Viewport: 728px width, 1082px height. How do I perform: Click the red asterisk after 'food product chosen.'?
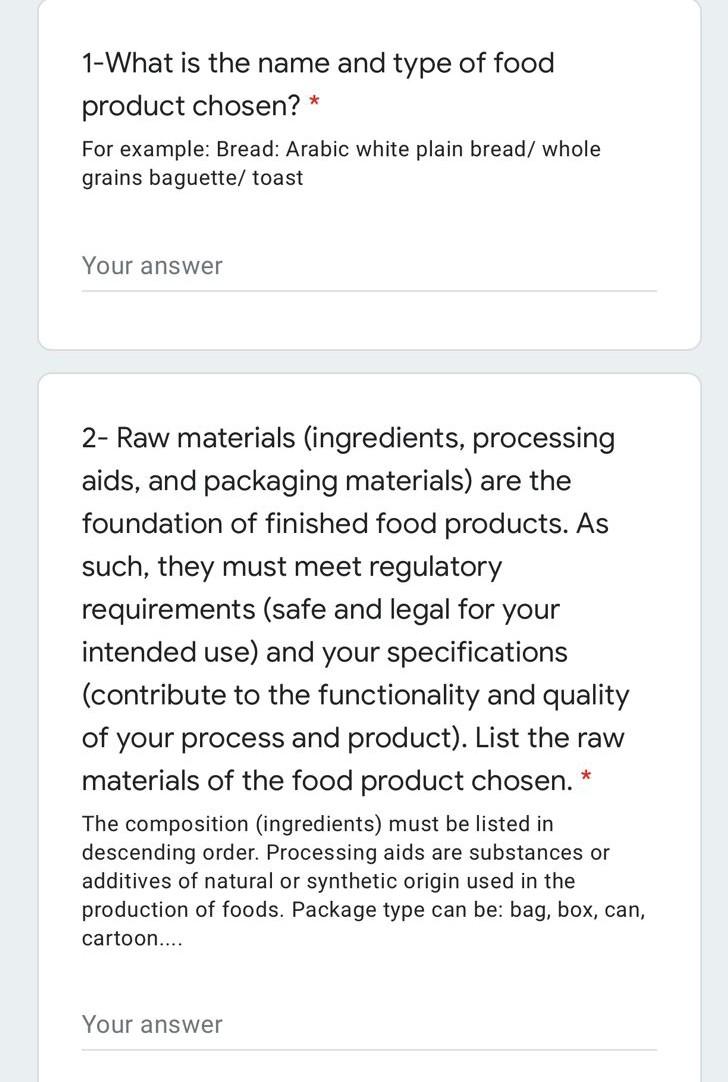pos(586,778)
